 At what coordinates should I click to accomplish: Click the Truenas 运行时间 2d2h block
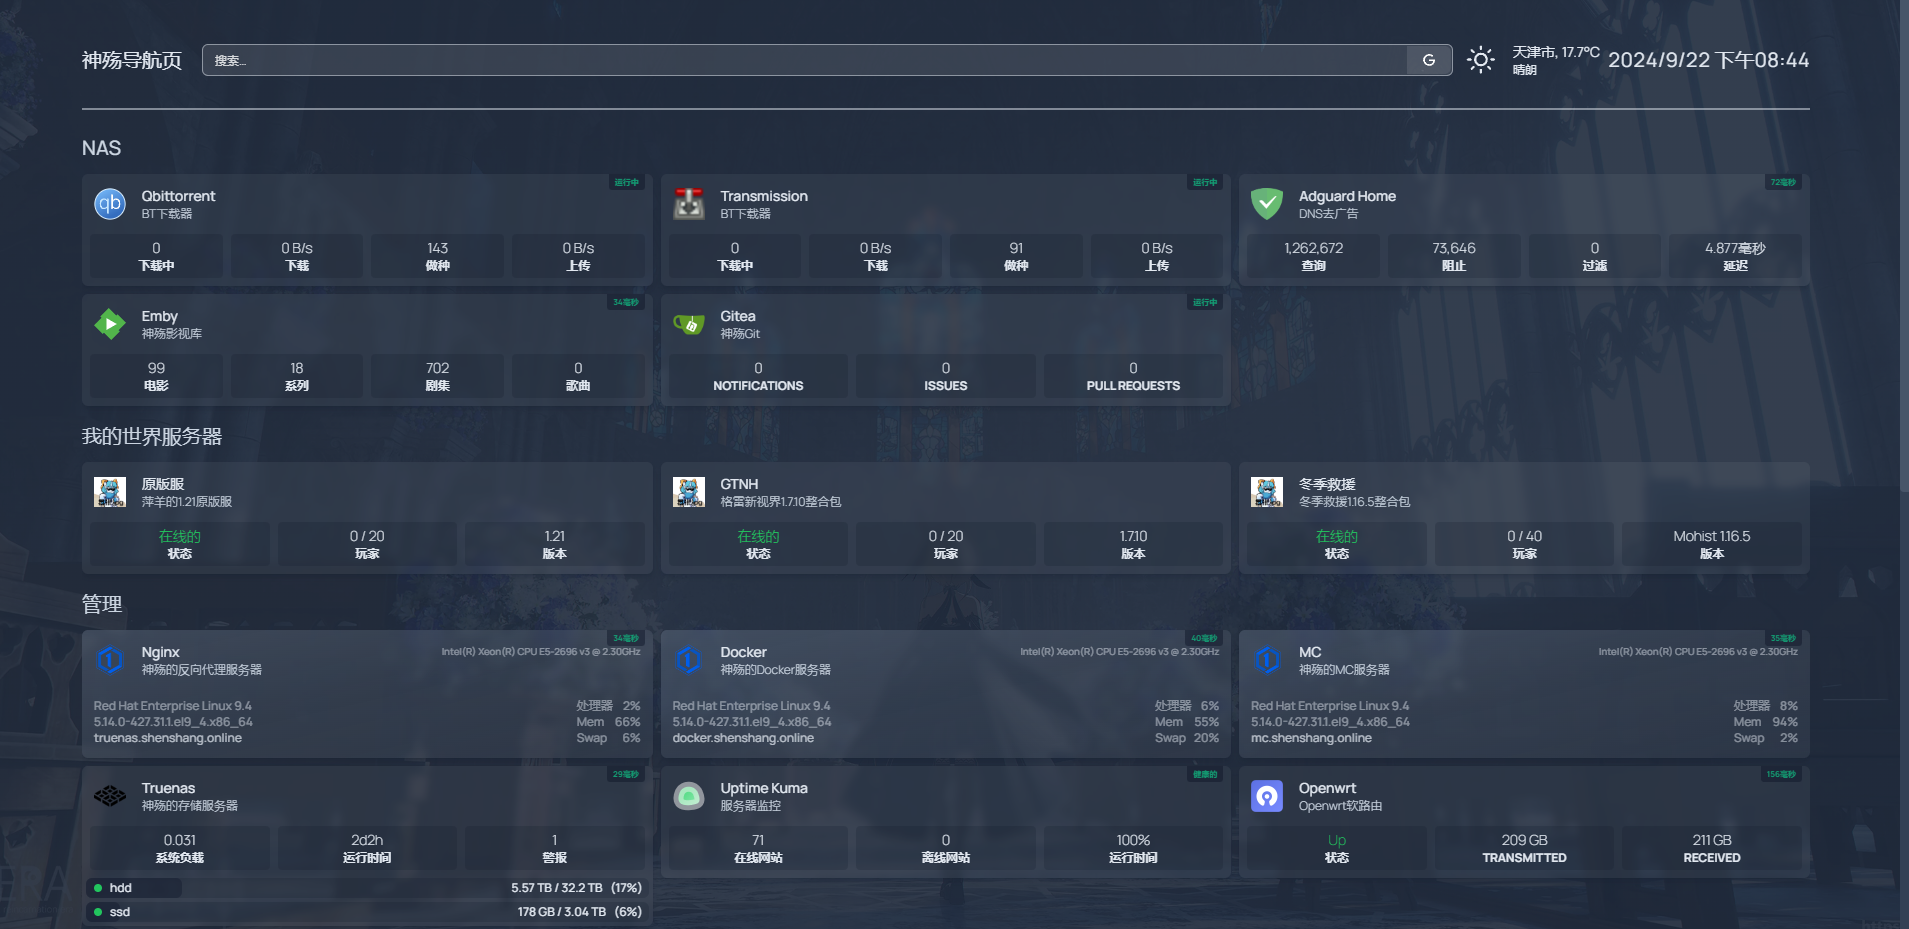tap(367, 848)
